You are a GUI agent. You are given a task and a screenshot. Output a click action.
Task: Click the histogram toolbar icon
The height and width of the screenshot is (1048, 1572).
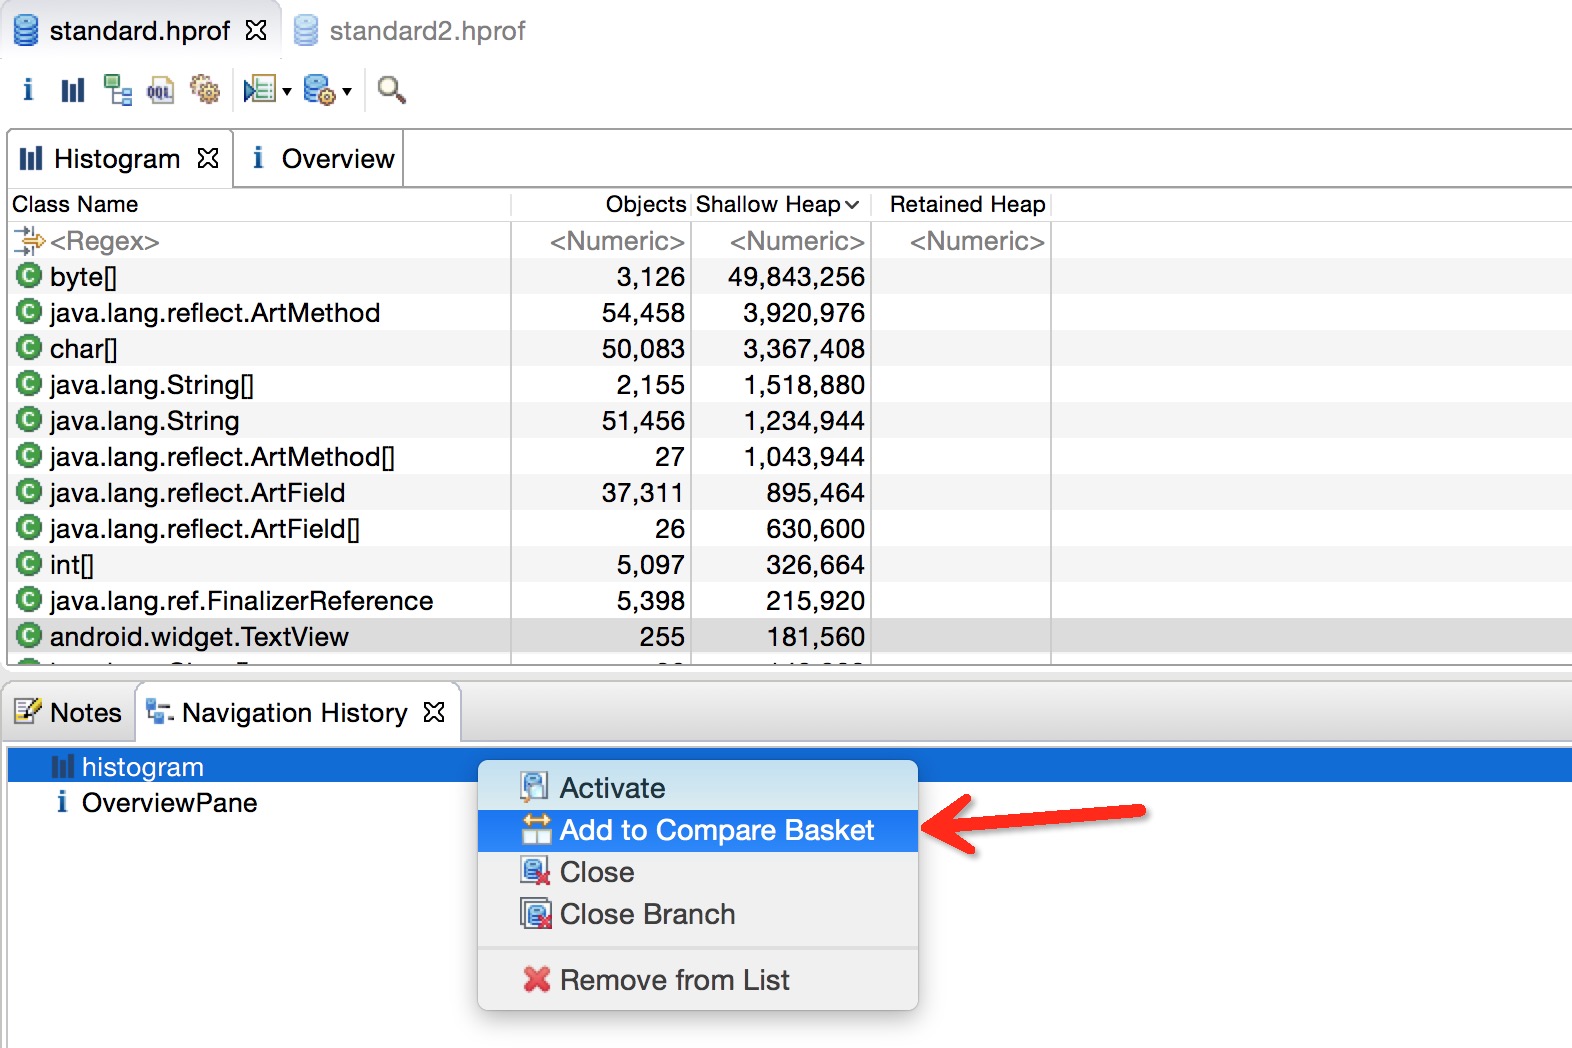pyautogui.click(x=72, y=90)
